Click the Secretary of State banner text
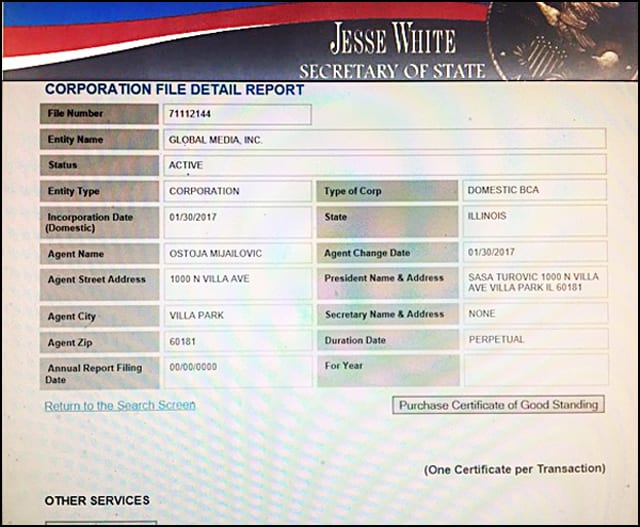The image size is (640, 527). pyautogui.click(x=392, y=71)
